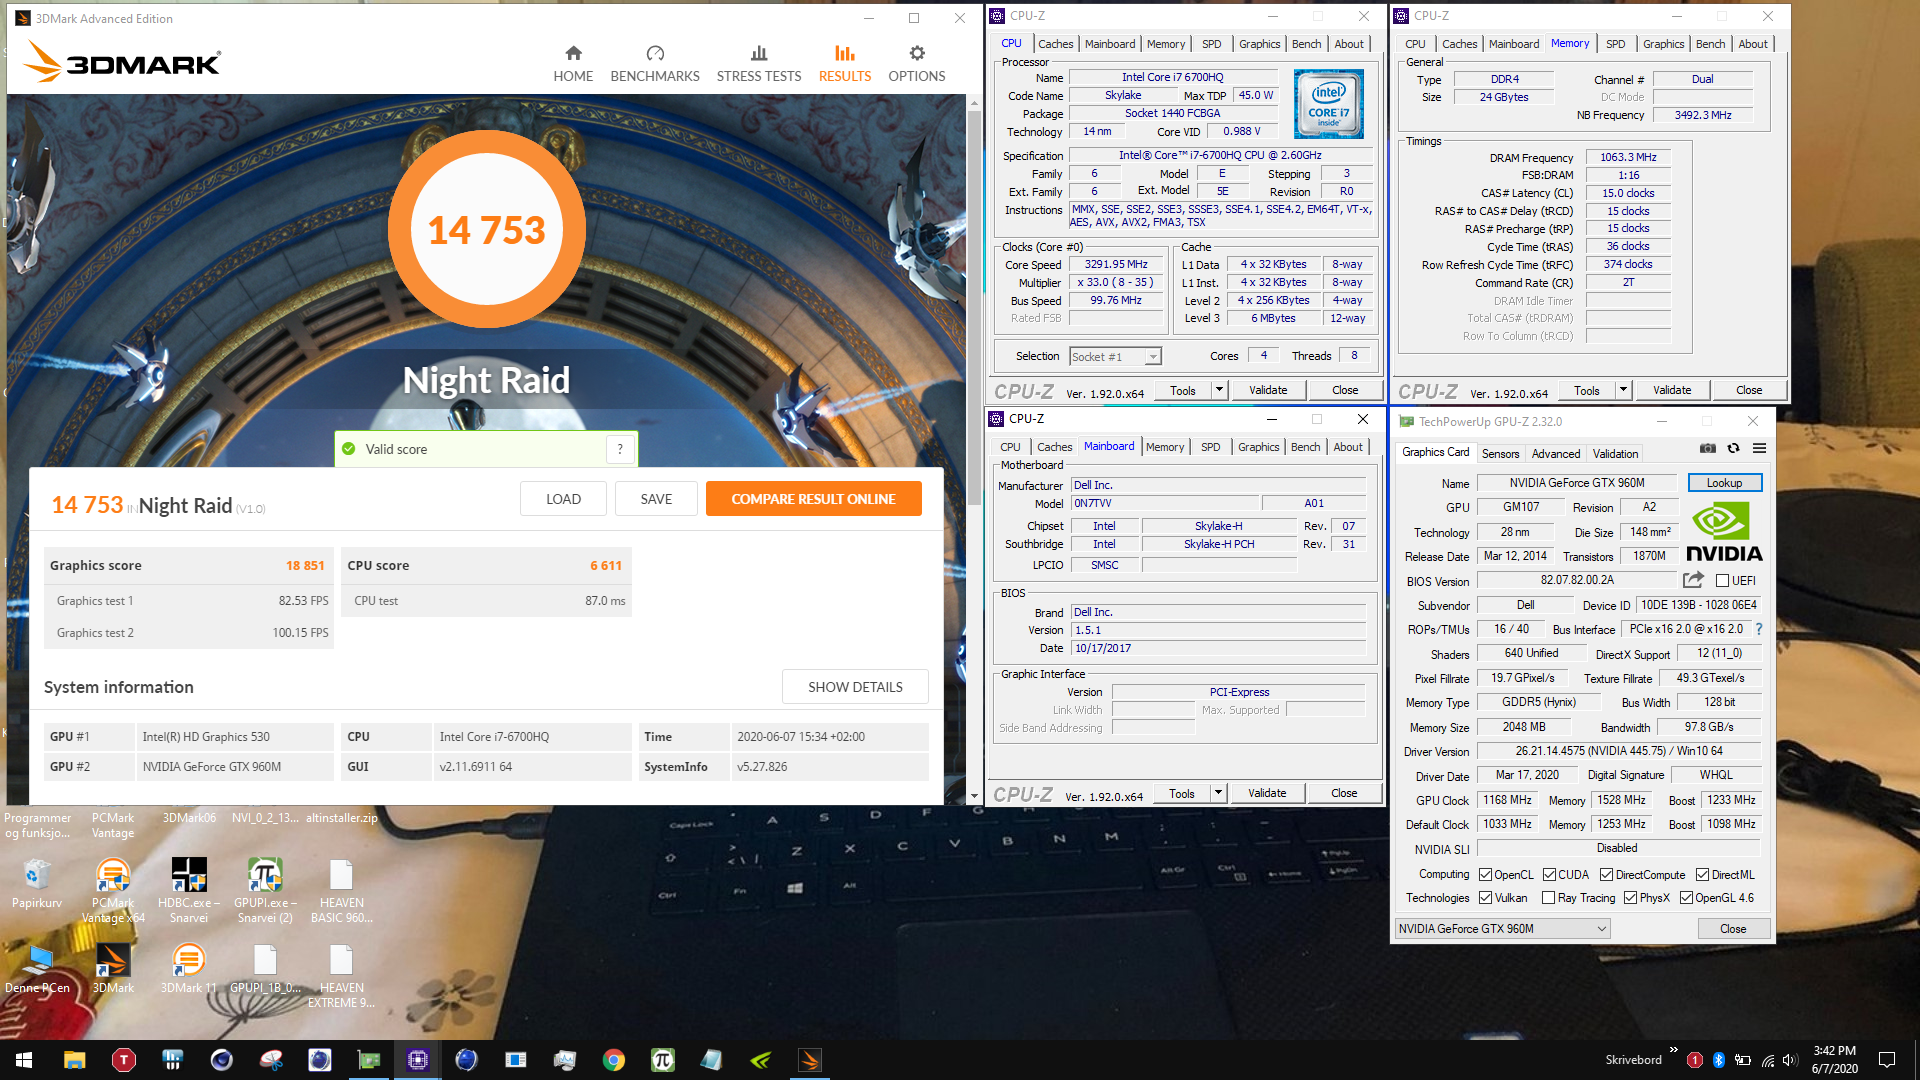Open Bench tab in CPU-Z Memory window

(1710, 44)
